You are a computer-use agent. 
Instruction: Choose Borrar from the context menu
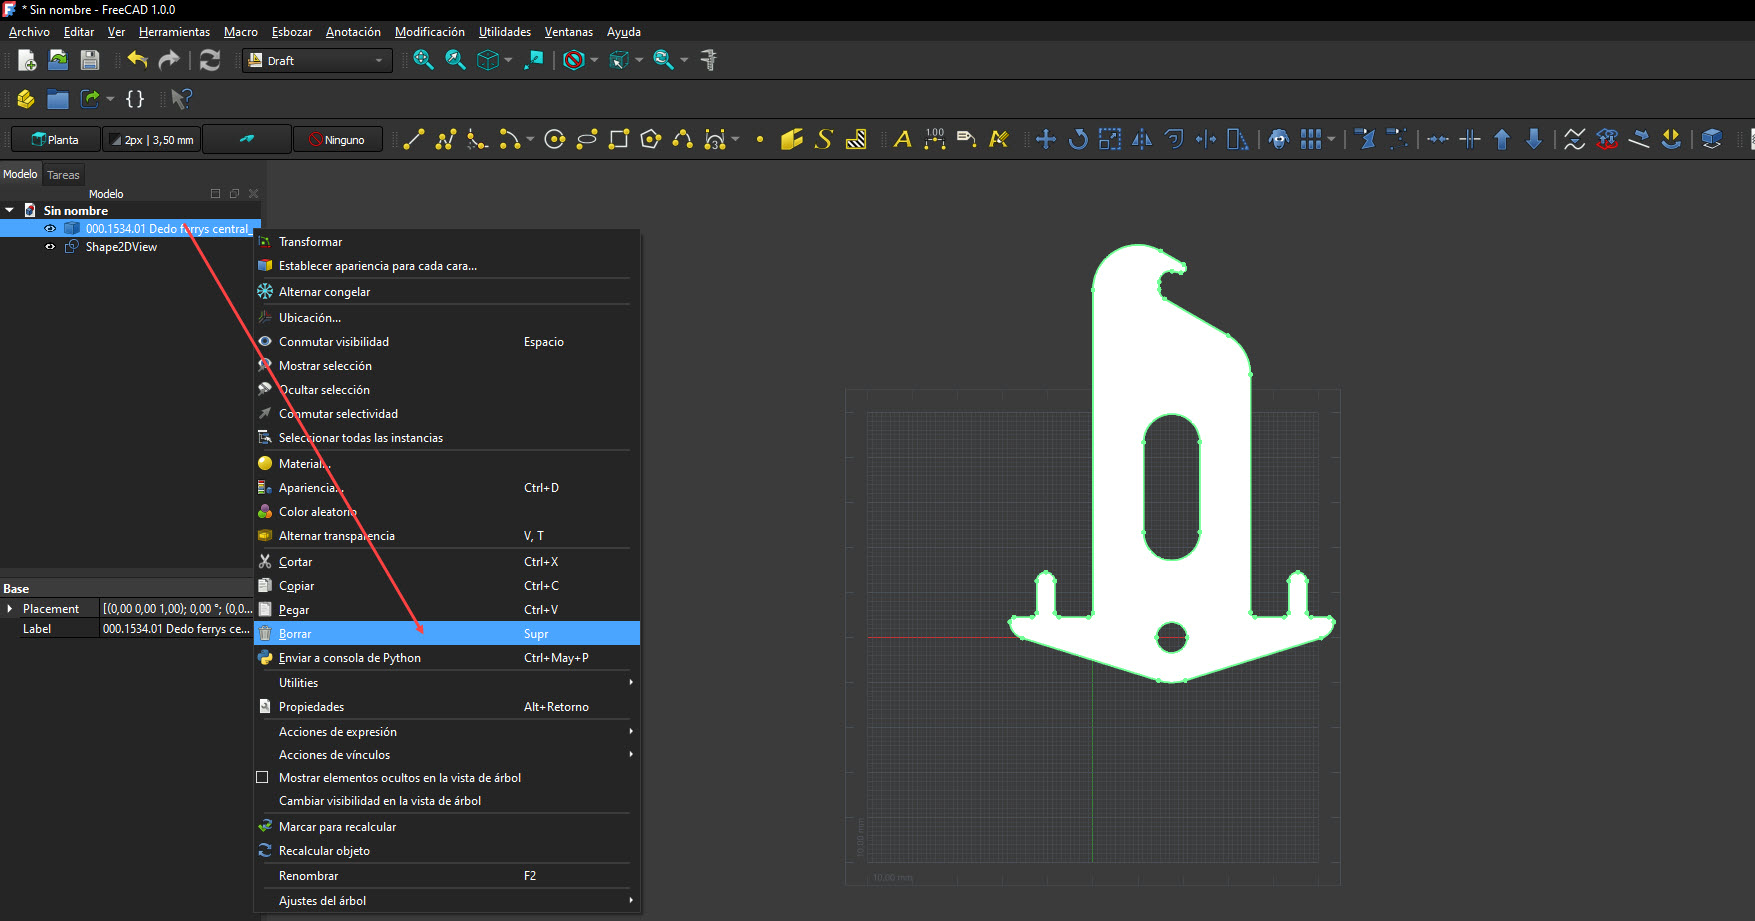point(447,634)
